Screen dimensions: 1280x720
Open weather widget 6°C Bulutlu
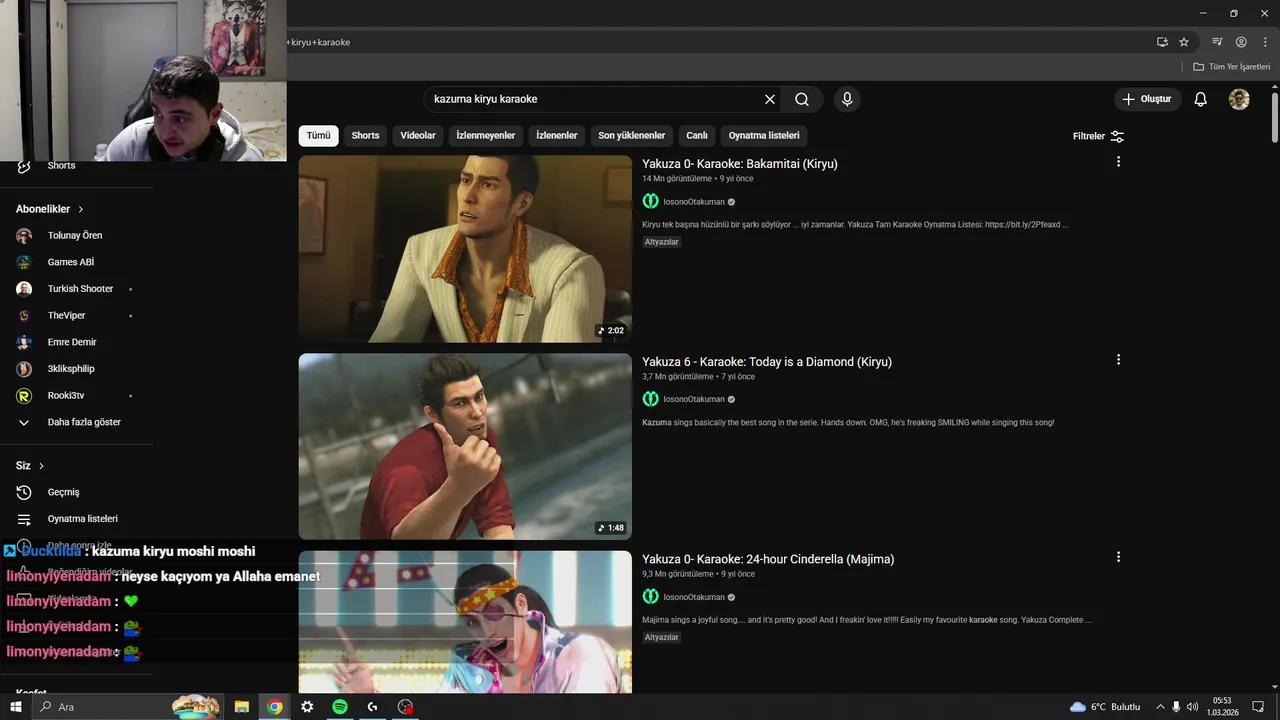click(x=1105, y=707)
